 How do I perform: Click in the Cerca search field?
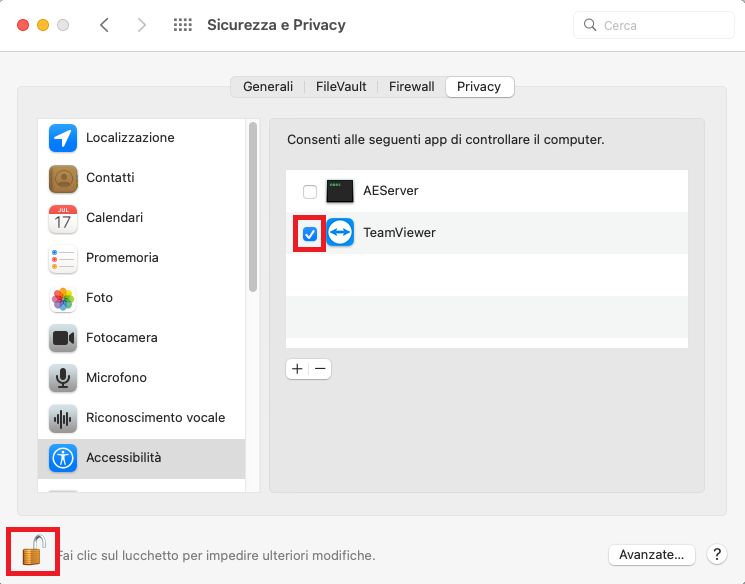tap(654, 25)
